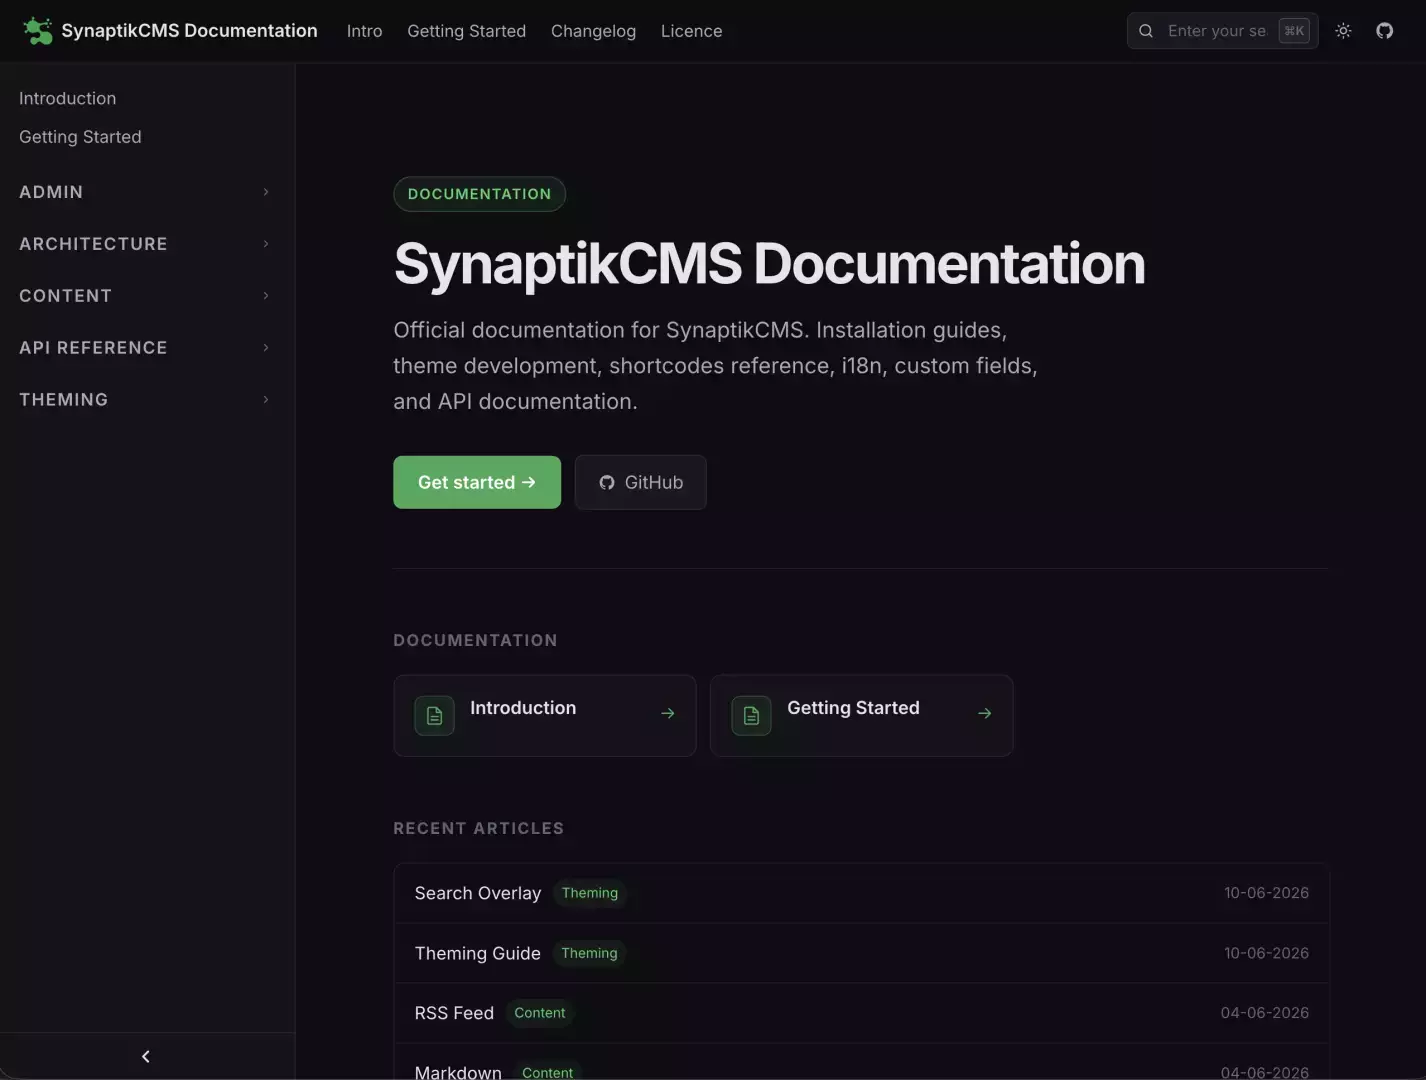Open the Getting Started documentation card title

click(x=853, y=708)
